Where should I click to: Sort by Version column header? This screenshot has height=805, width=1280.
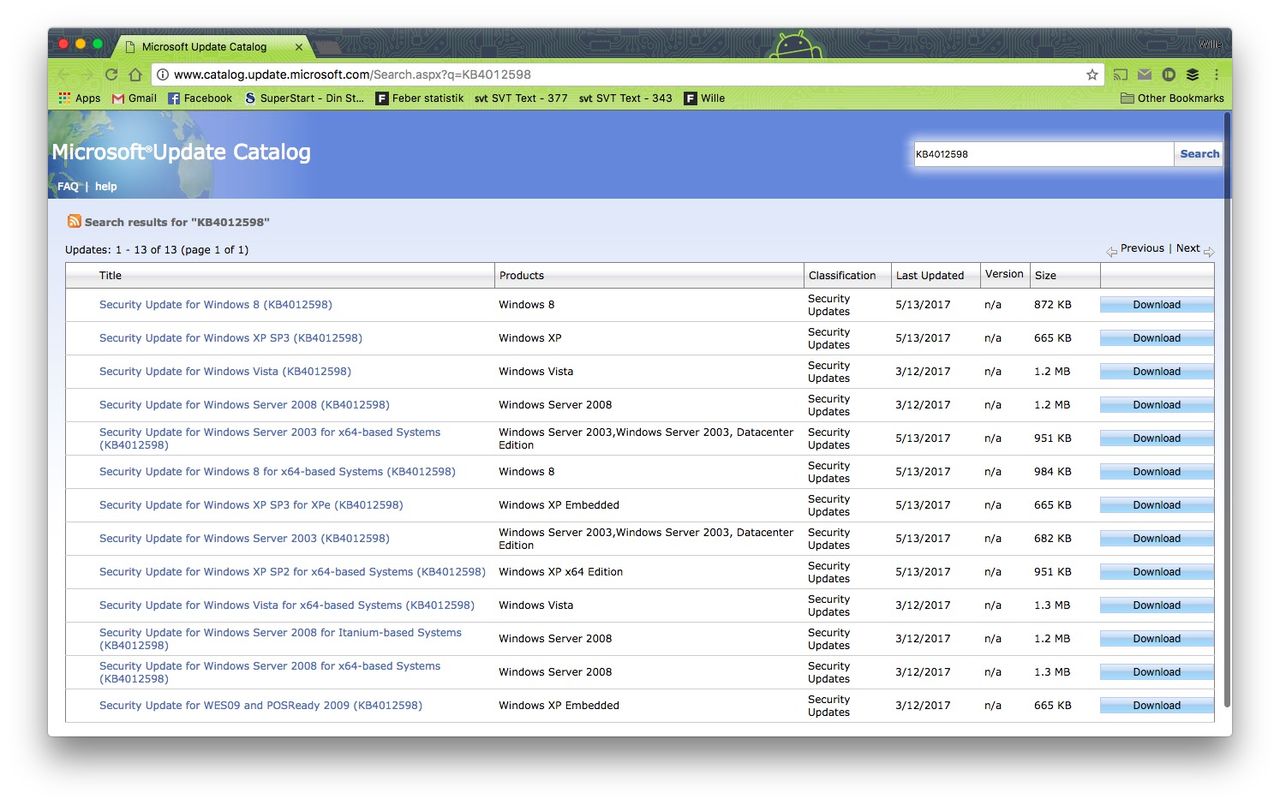(x=1004, y=274)
